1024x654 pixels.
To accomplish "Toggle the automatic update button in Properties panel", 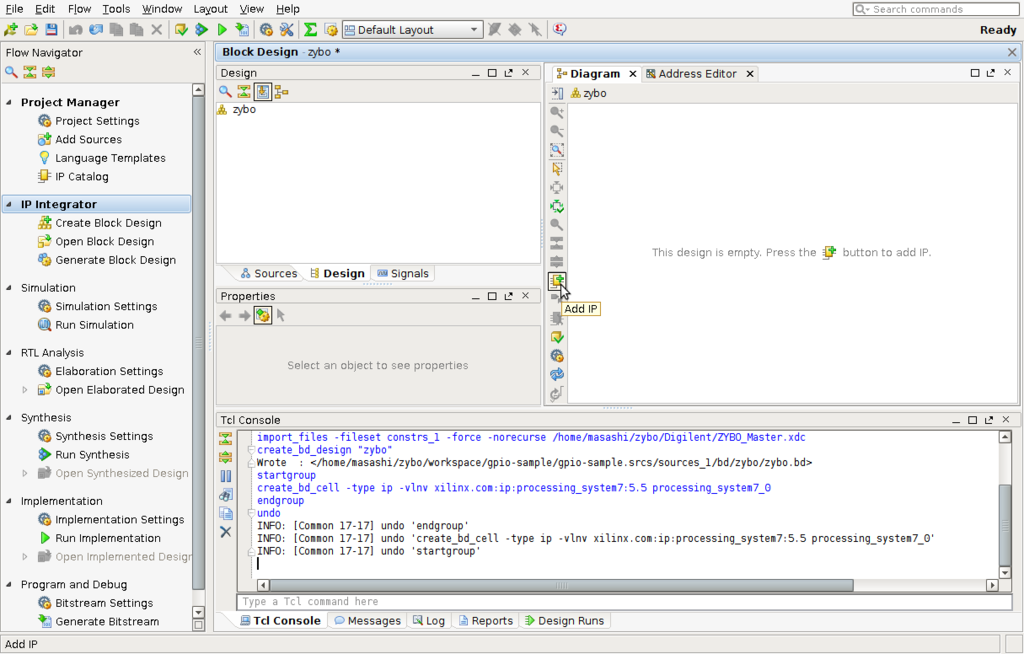I will [x=263, y=316].
